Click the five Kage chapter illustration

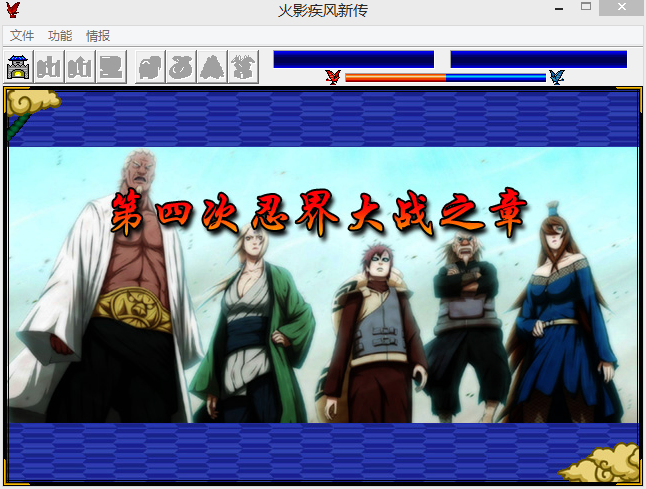[x=323, y=285]
